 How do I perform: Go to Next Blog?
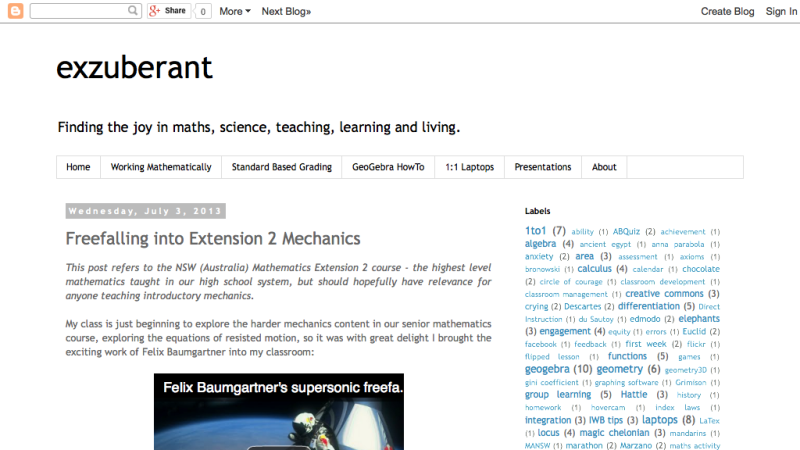(x=286, y=11)
